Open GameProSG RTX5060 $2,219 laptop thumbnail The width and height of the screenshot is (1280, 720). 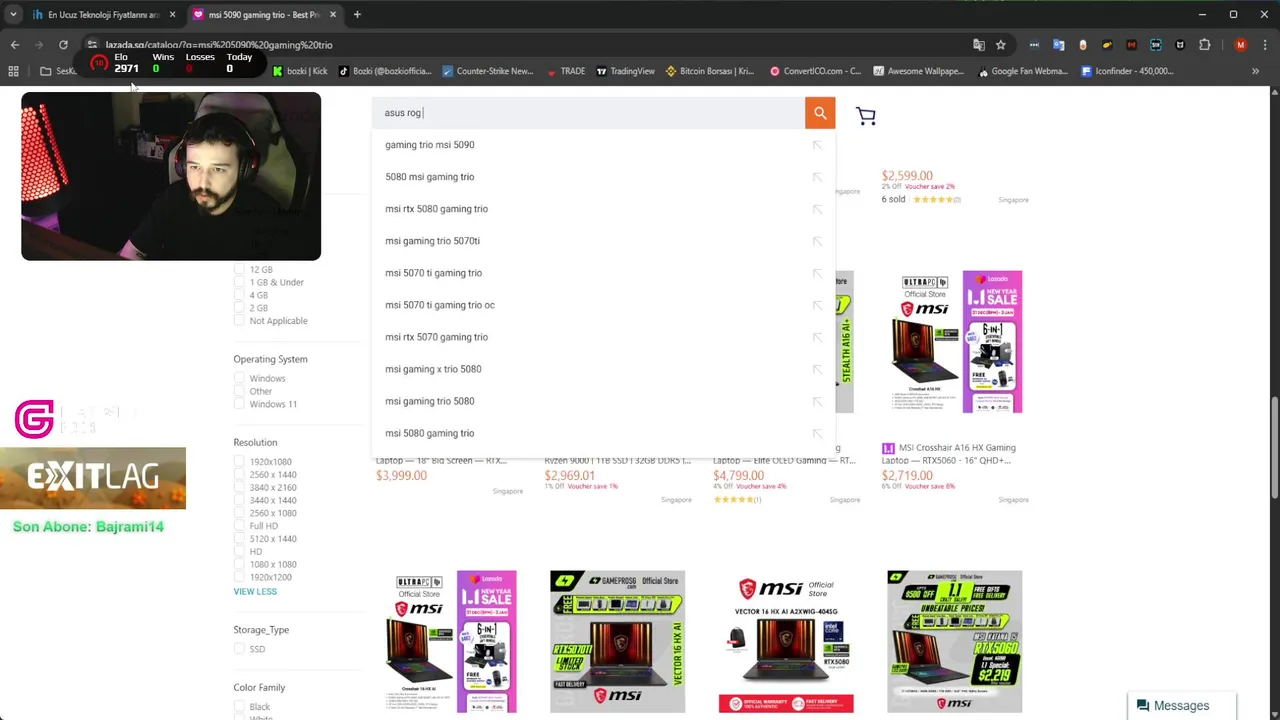[x=954, y=642]
